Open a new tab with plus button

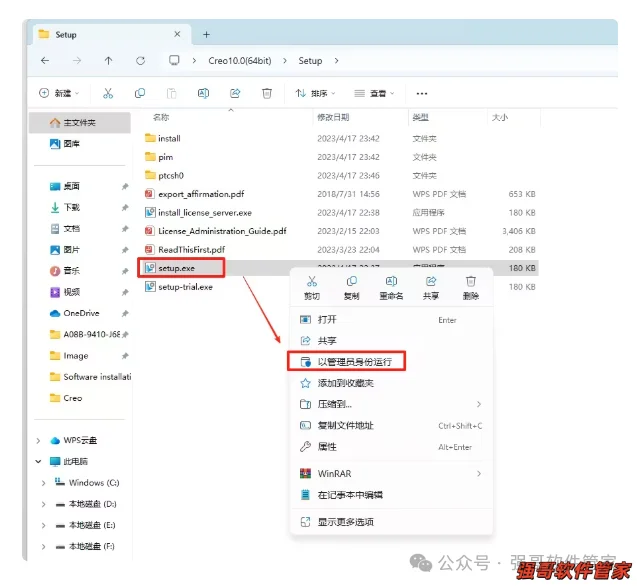pyautogui.click(x=206, y=35)
